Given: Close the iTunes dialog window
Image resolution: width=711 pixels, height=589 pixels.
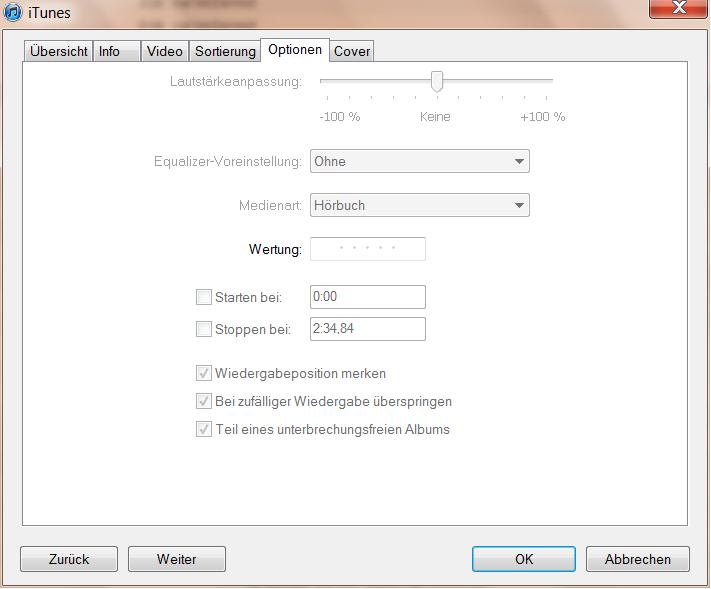Looking at the screenshot, I should pos(678,8).
